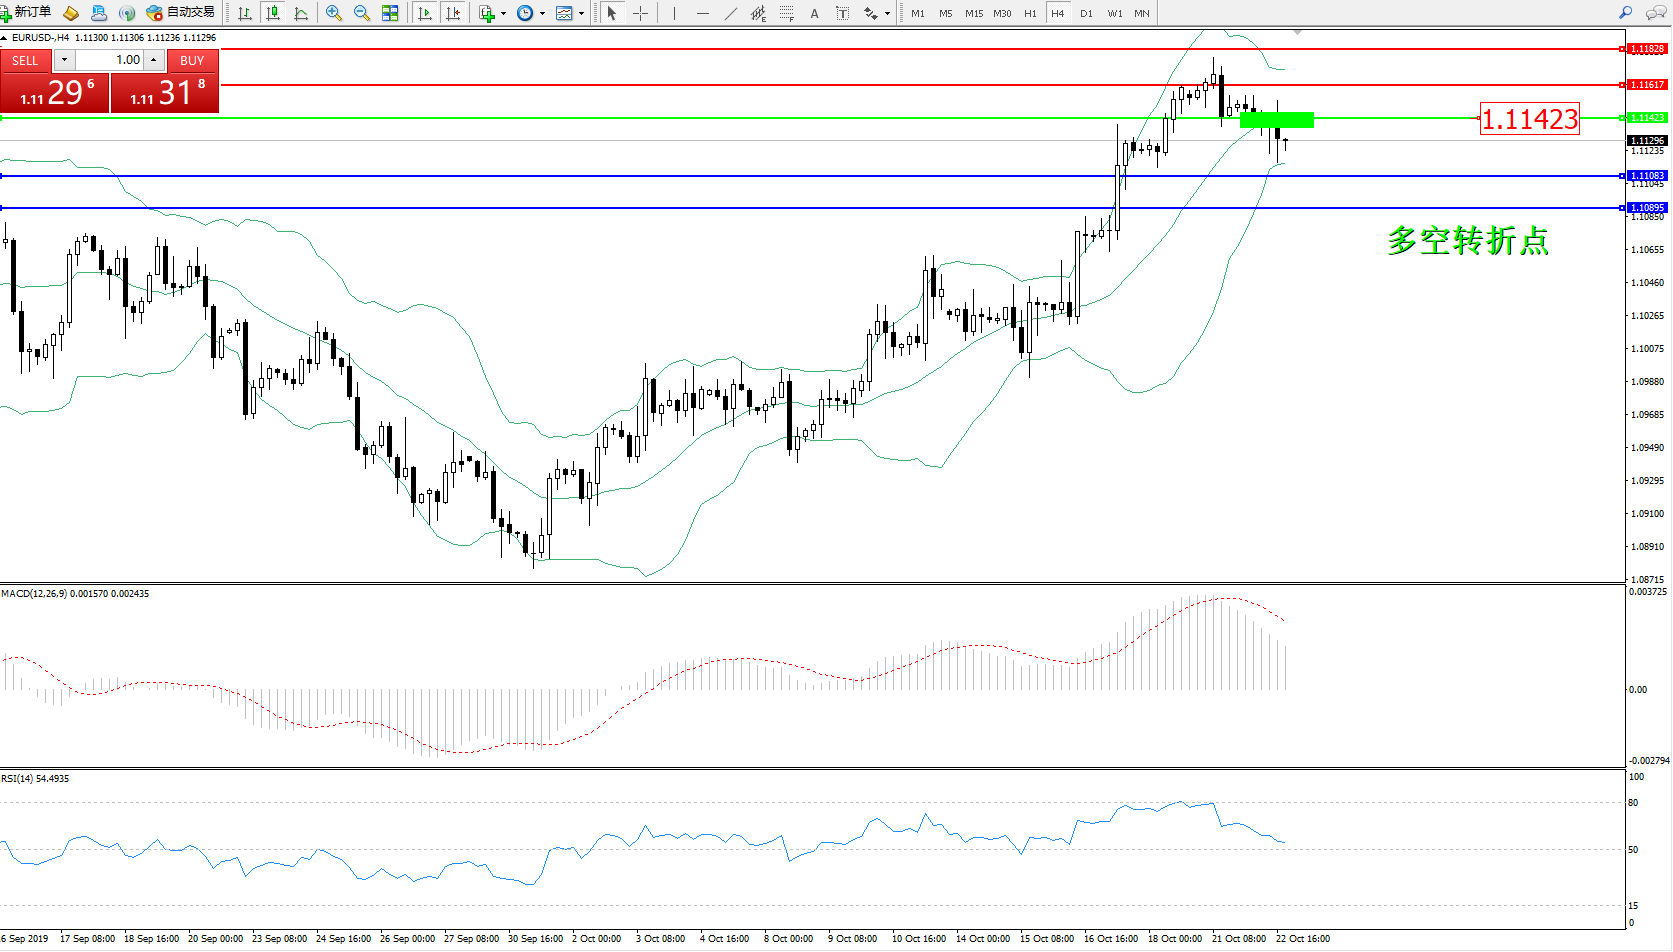Click the green rectangle on chart
Screen dimensions: 1673x952
[x=1276, y=120]
